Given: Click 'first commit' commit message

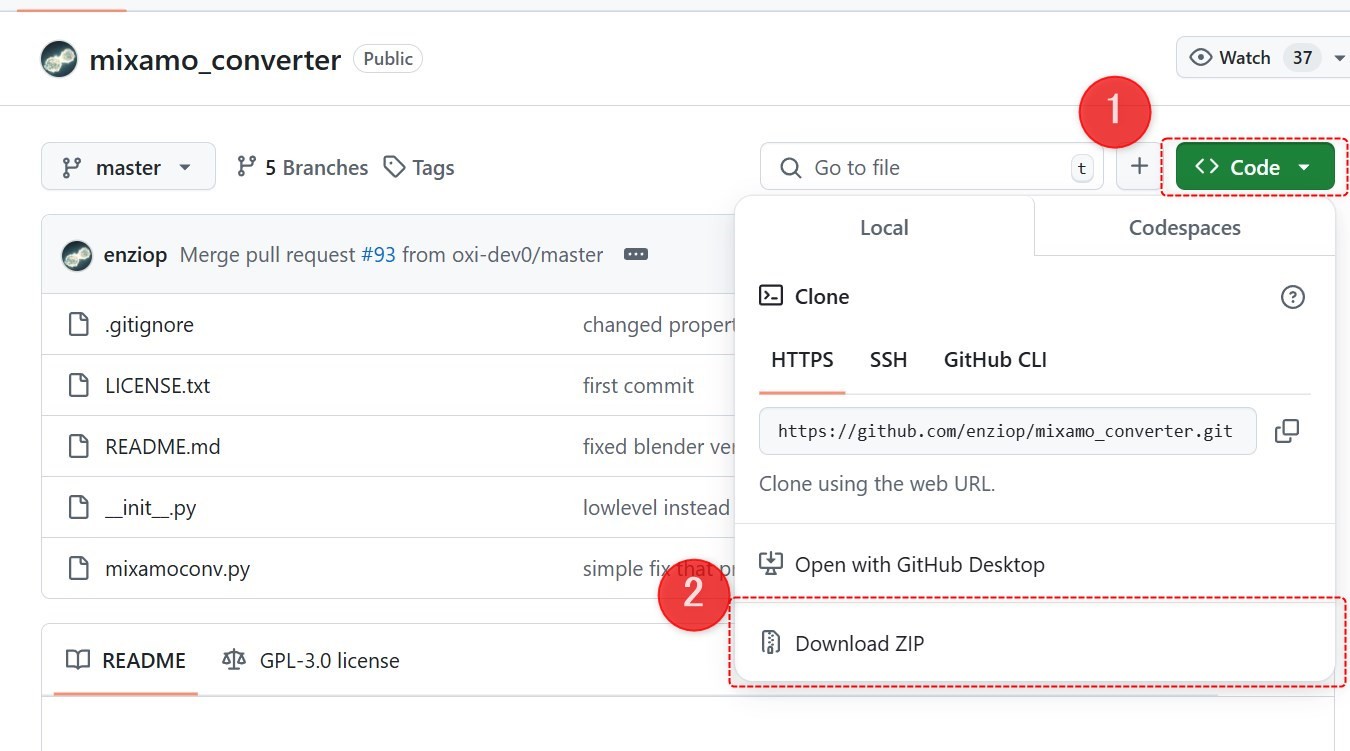Looking at the screenshot, I should 638,386.
